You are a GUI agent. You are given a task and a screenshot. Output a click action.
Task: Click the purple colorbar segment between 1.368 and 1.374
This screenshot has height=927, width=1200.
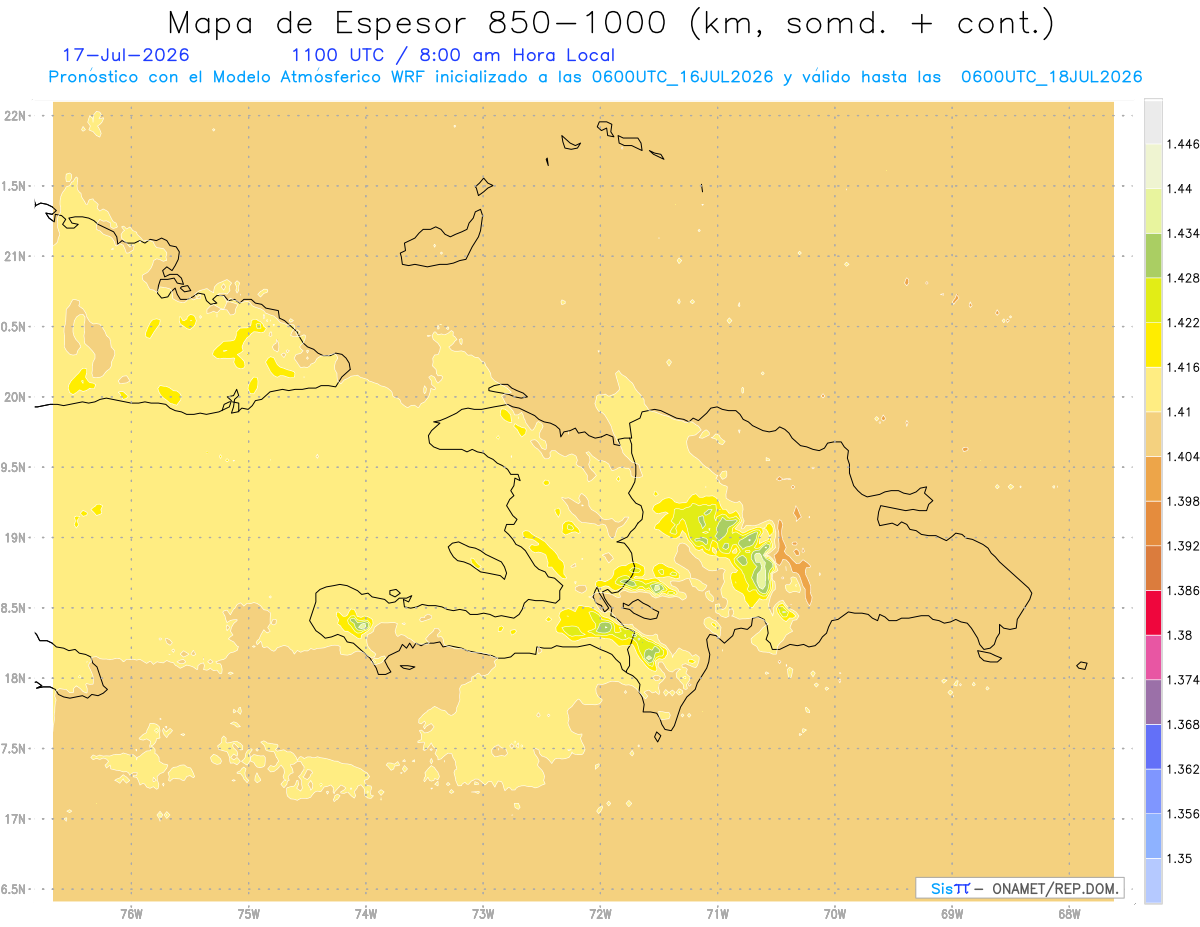[1153, 702]
